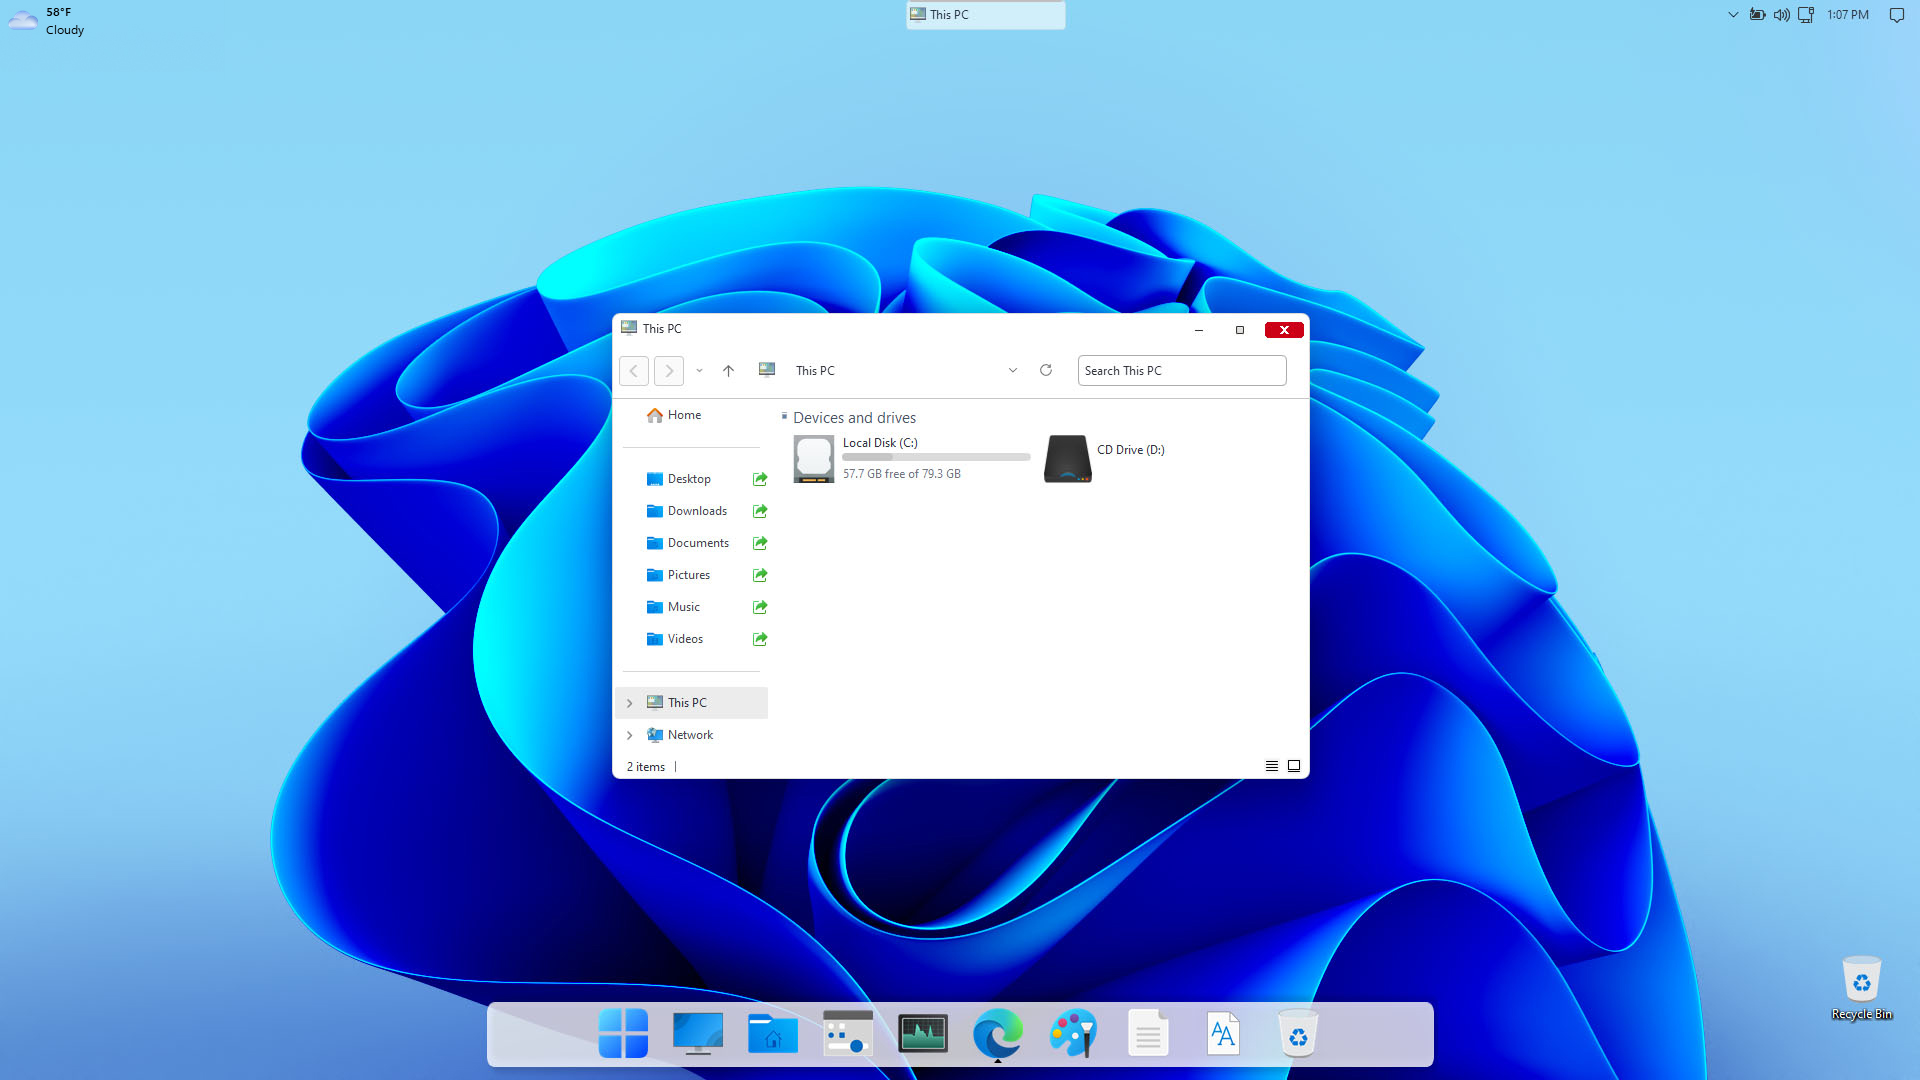Screen dimensions: 1920x1080
Task: Switch to details view layout
Action: [x=1272, y=766]
